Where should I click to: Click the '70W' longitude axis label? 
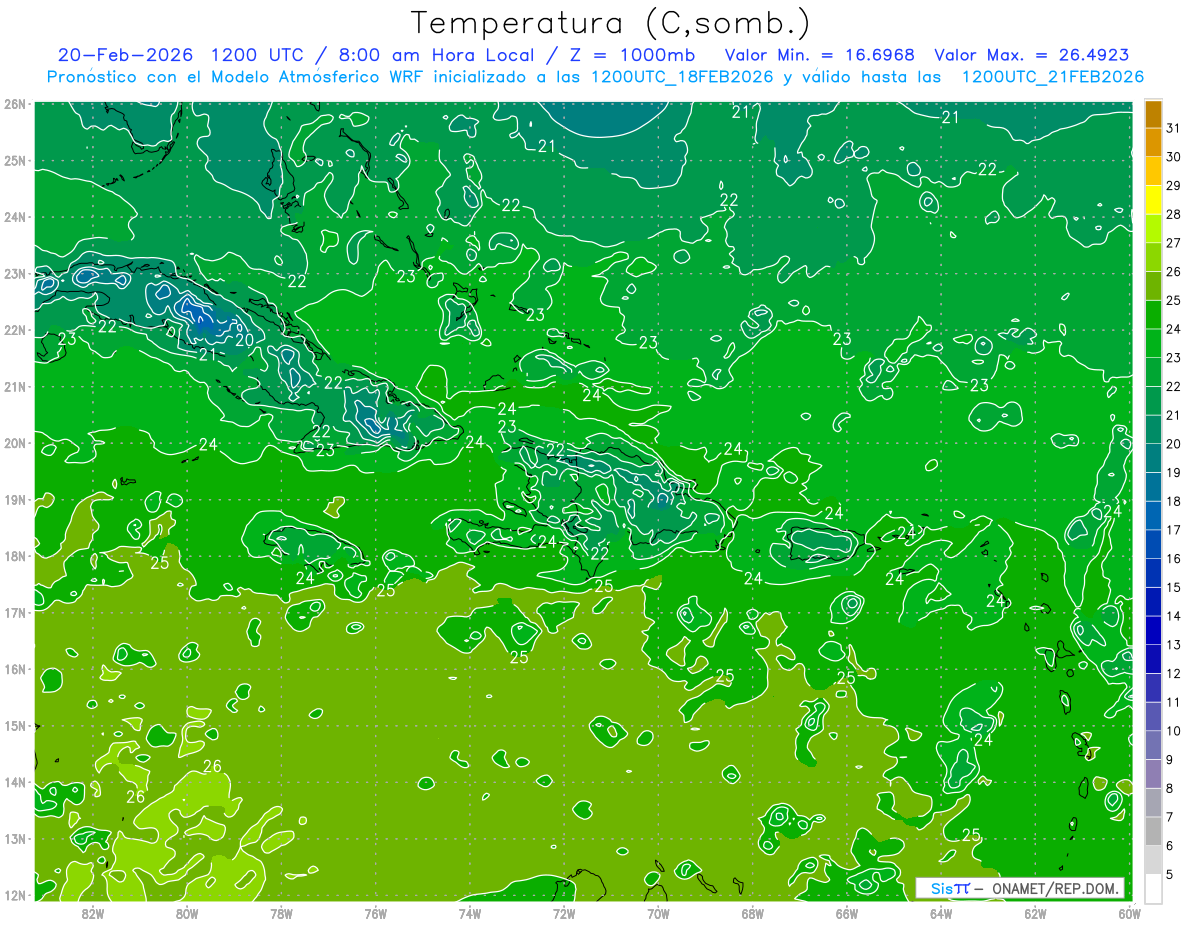tap(658, 913)
